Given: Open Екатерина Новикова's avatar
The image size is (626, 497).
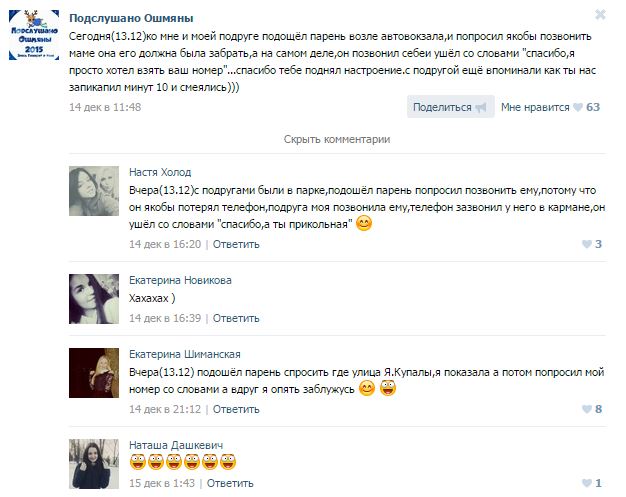Looking at the screenshot, I should tap(94, 299).
